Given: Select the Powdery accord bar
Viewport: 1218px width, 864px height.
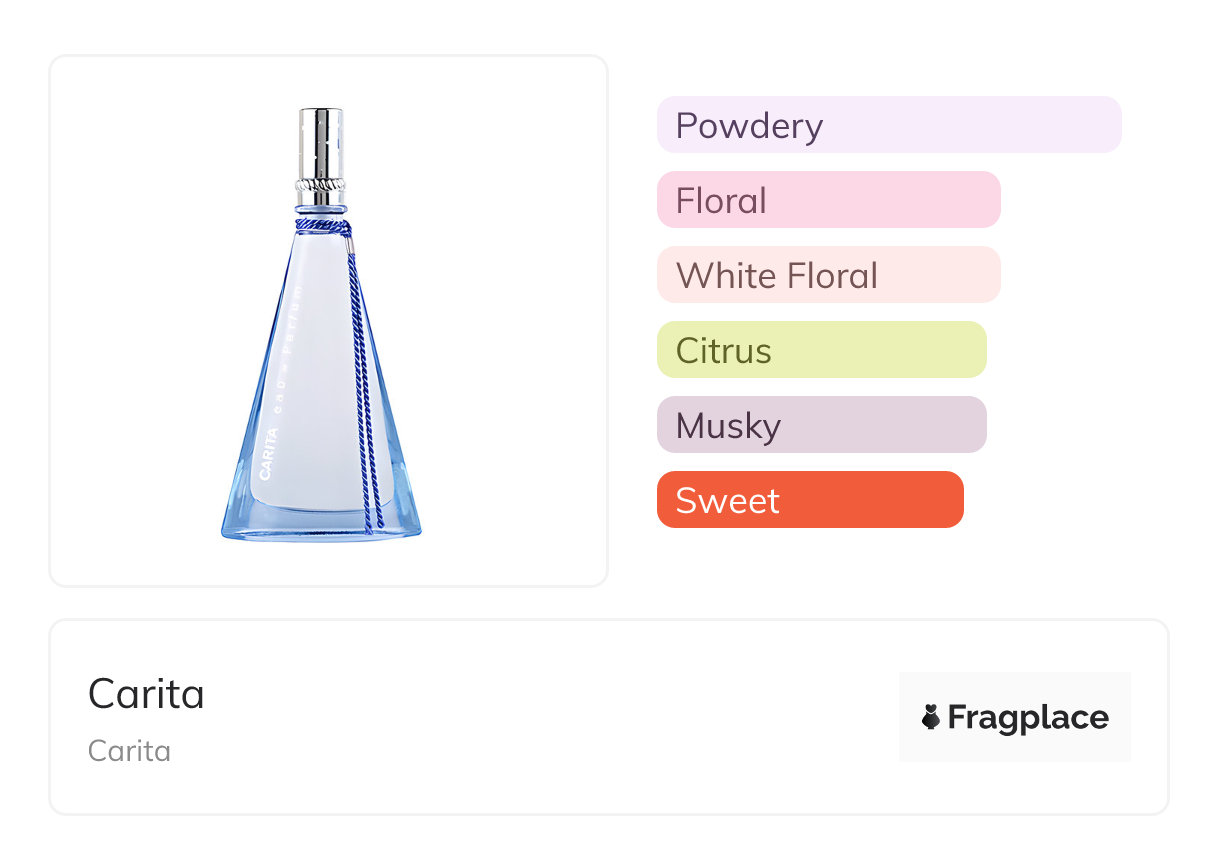Looking at the screenshot, I should (888, 125).
